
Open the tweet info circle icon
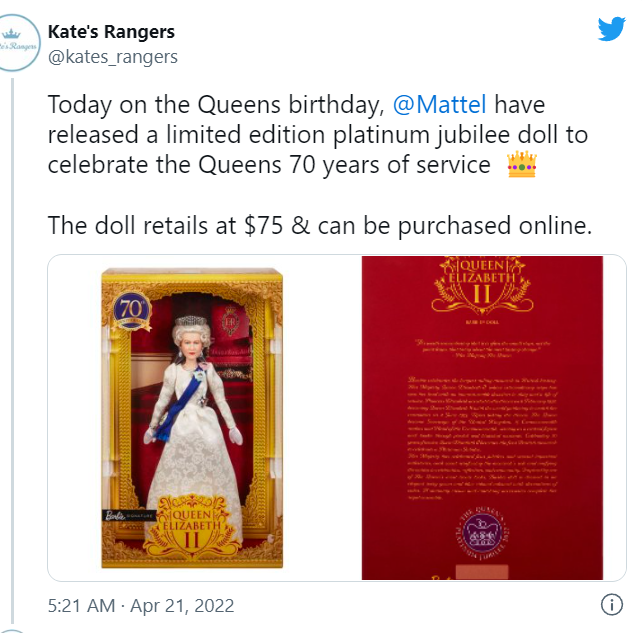click(x=612, y=605)
